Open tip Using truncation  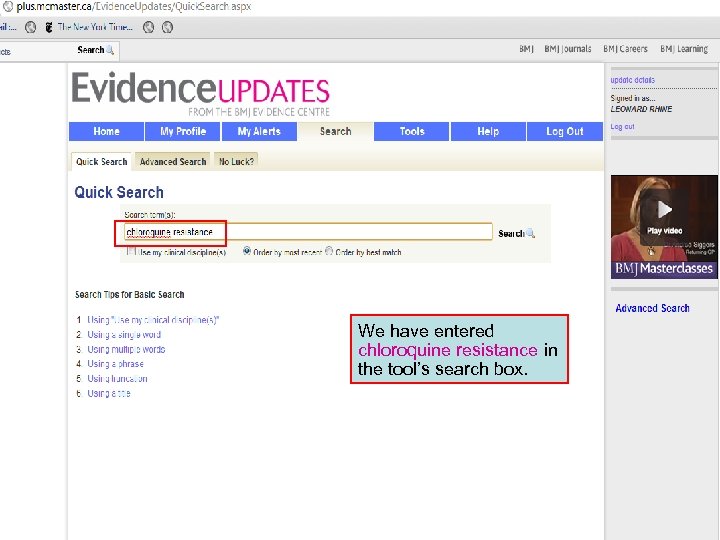point(117,378)
